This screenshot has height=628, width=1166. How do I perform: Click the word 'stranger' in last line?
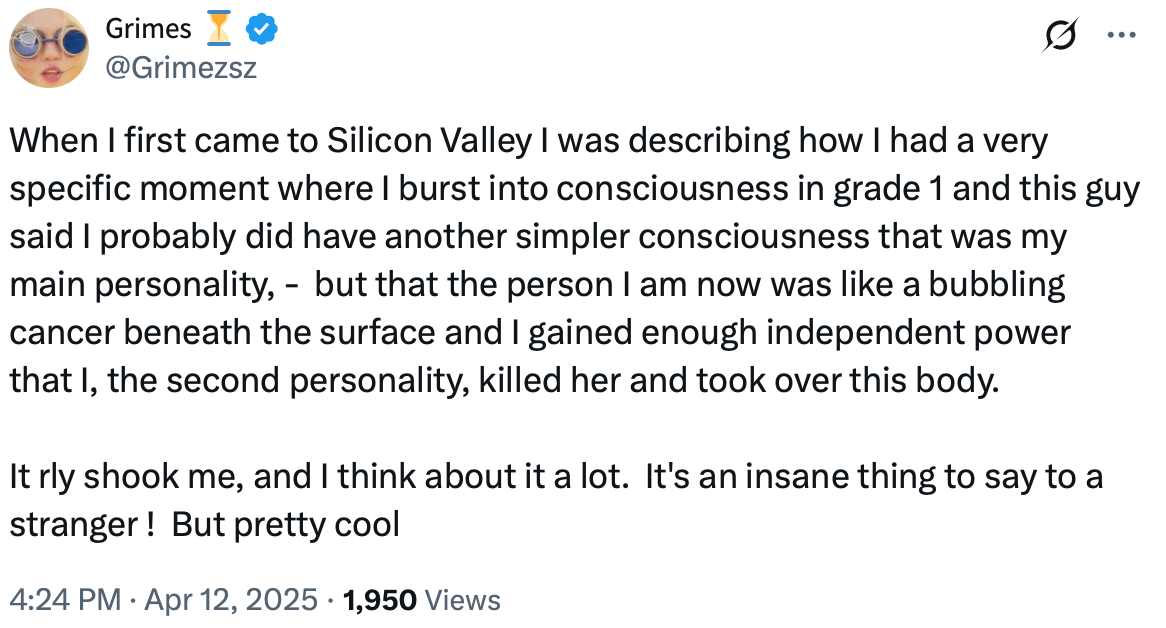[73, 525]
